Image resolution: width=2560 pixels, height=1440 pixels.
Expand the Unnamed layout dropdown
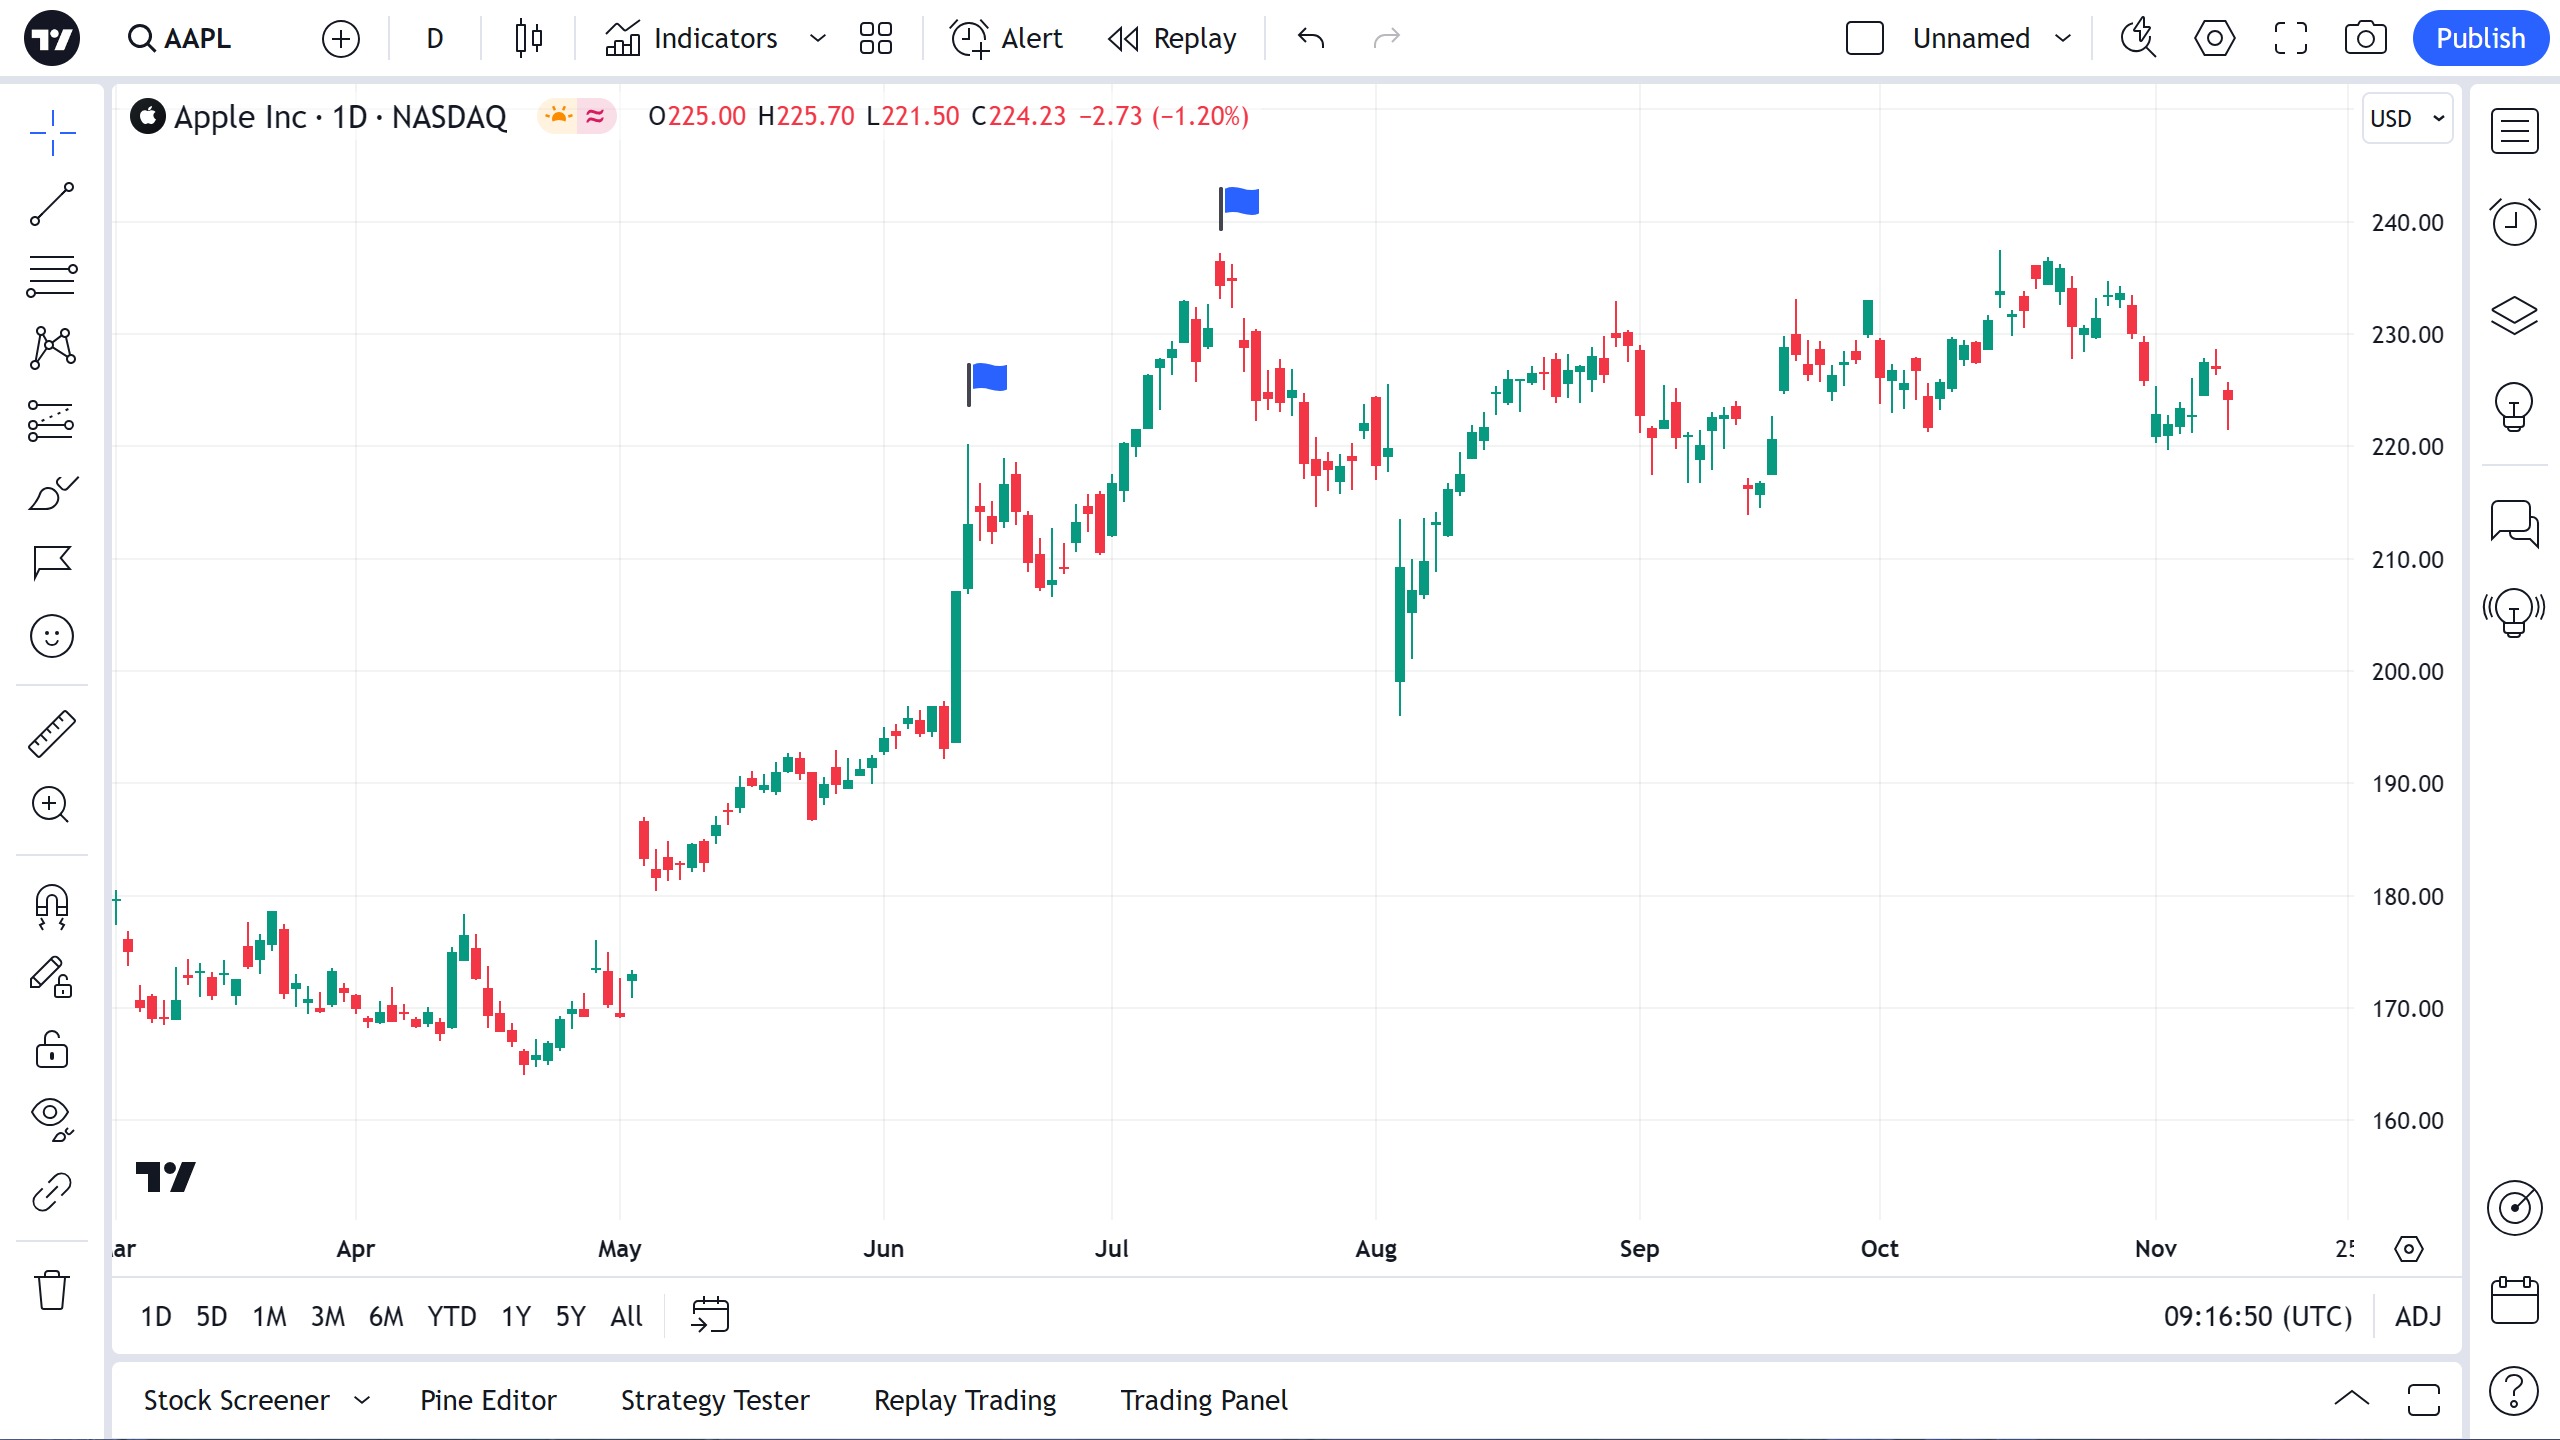2062,38
